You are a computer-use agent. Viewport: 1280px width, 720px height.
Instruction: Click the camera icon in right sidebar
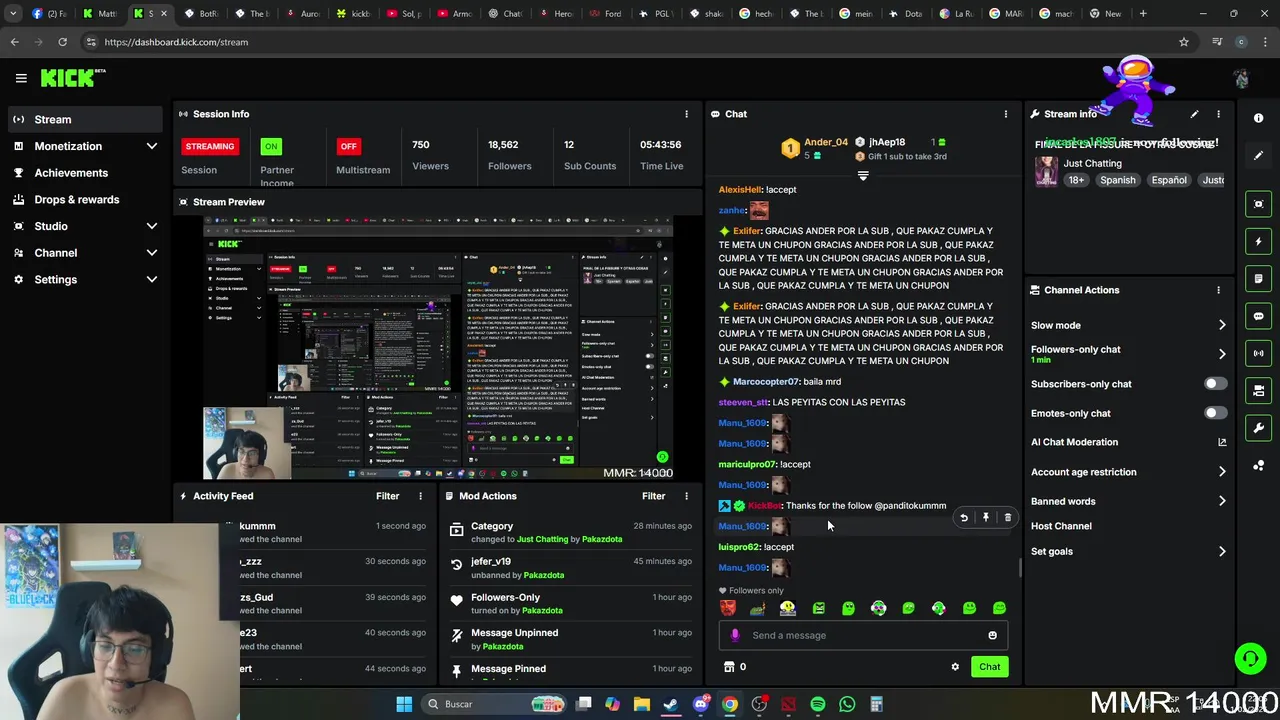tap(1259, 204)
